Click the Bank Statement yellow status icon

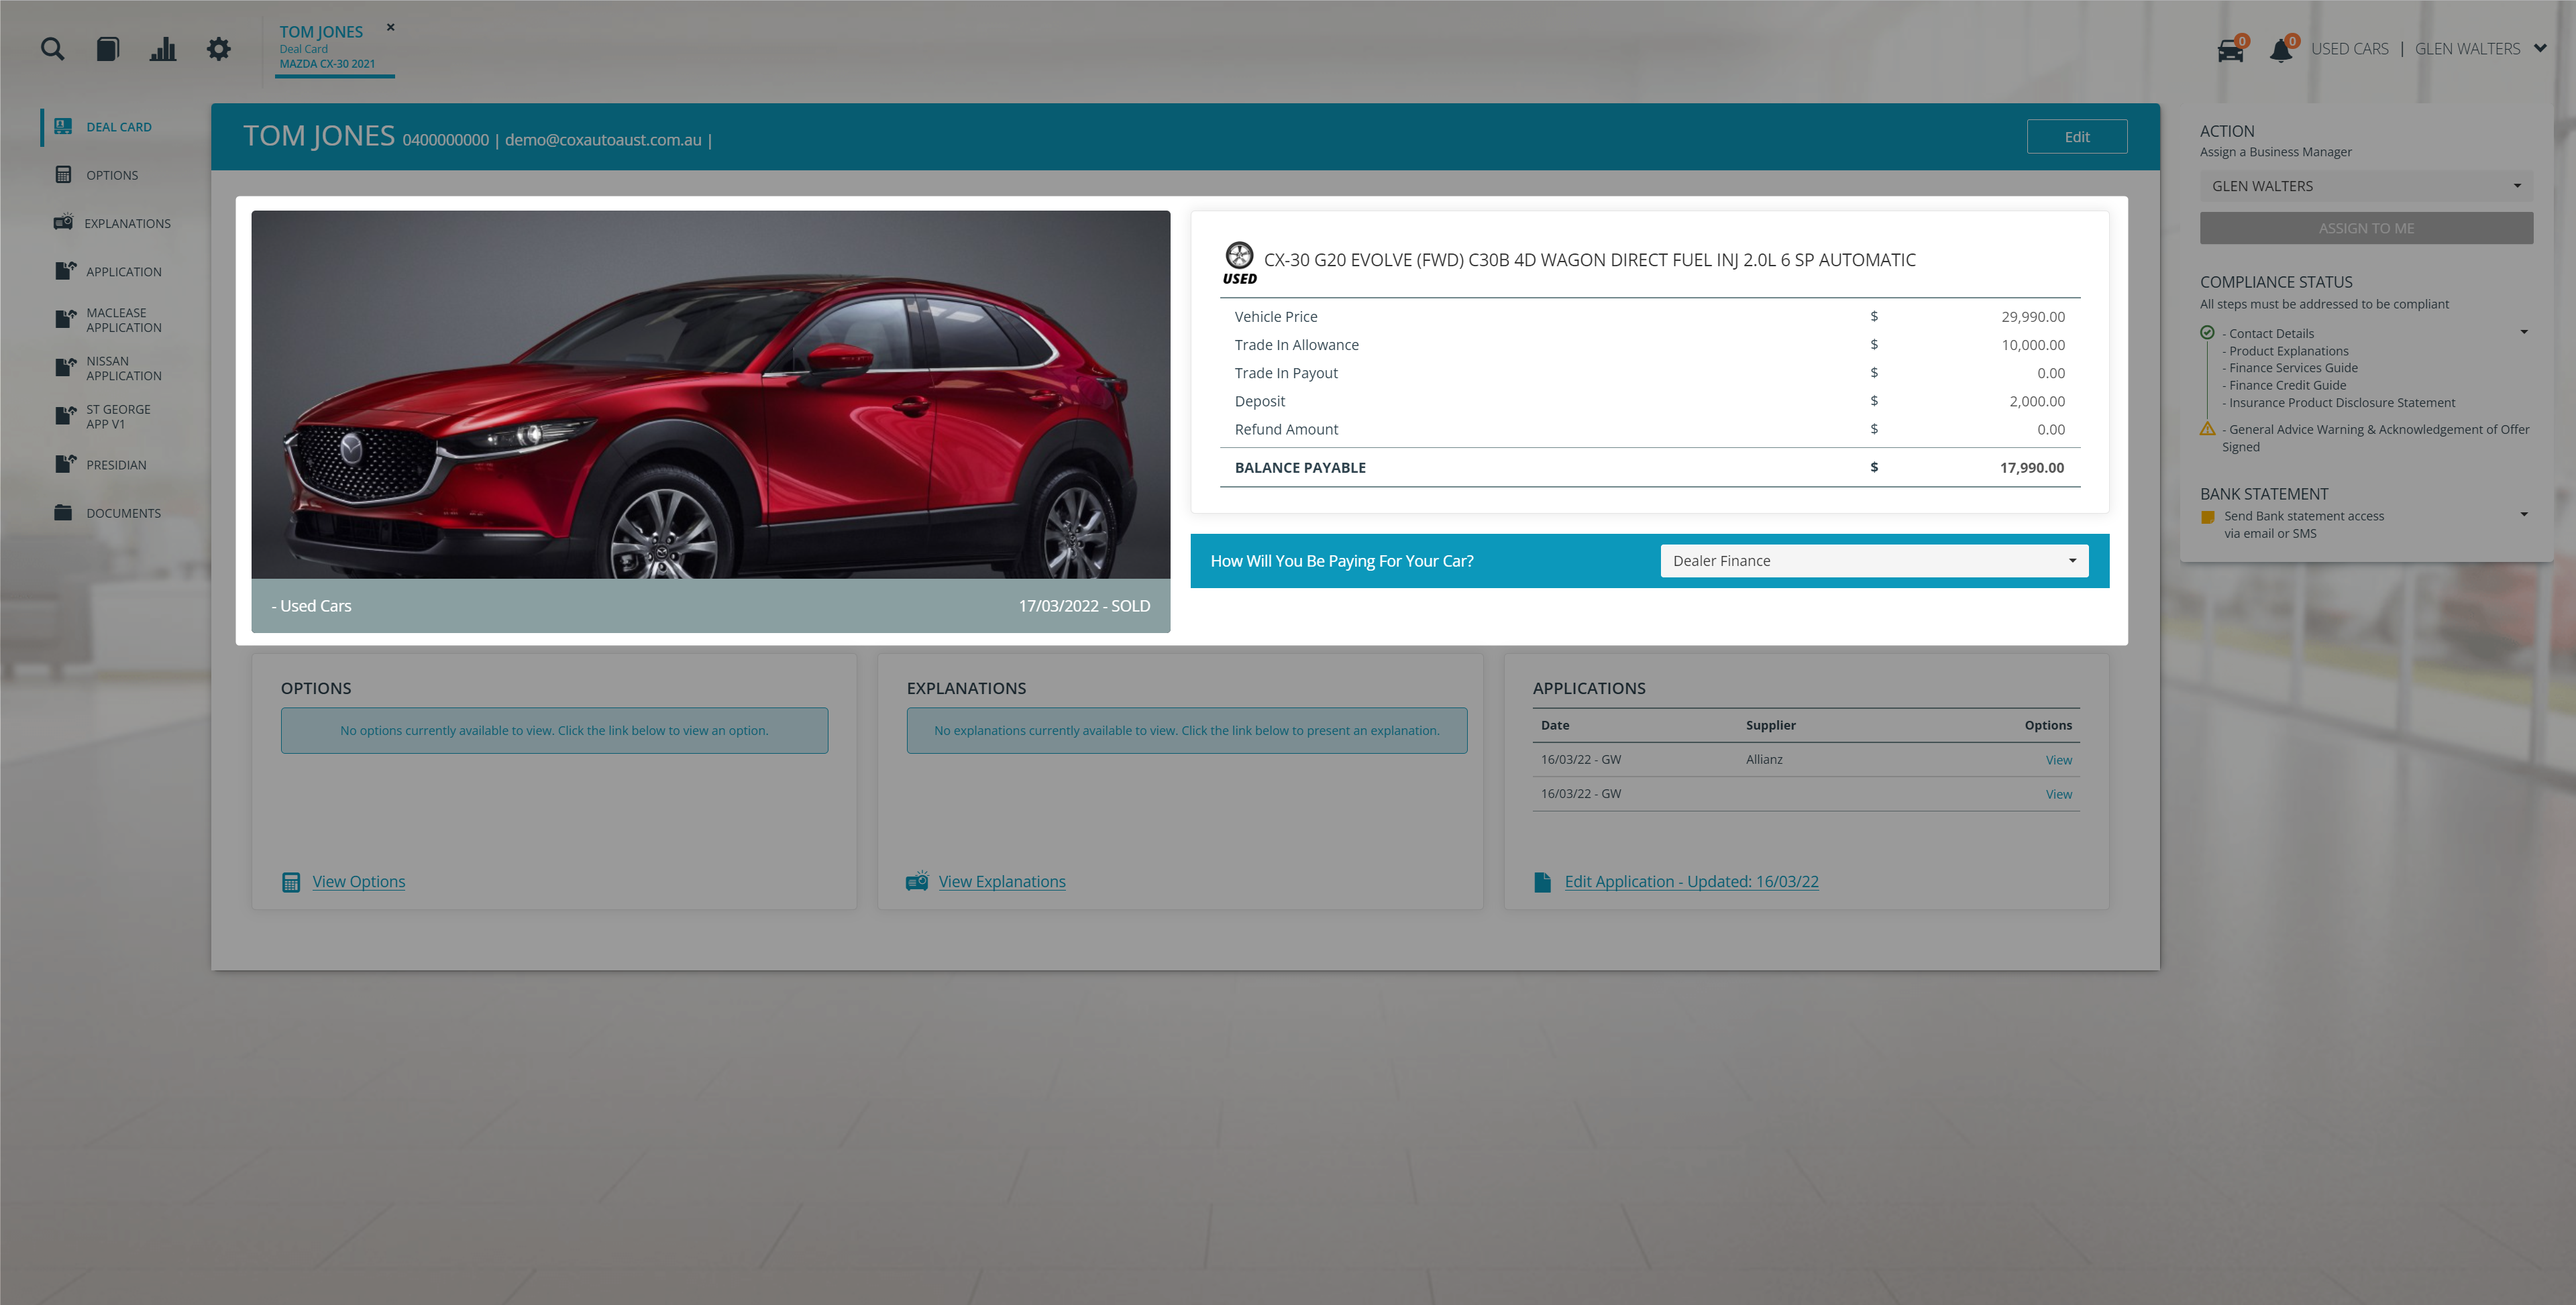pyautogui.click(x=2207, y=517)
